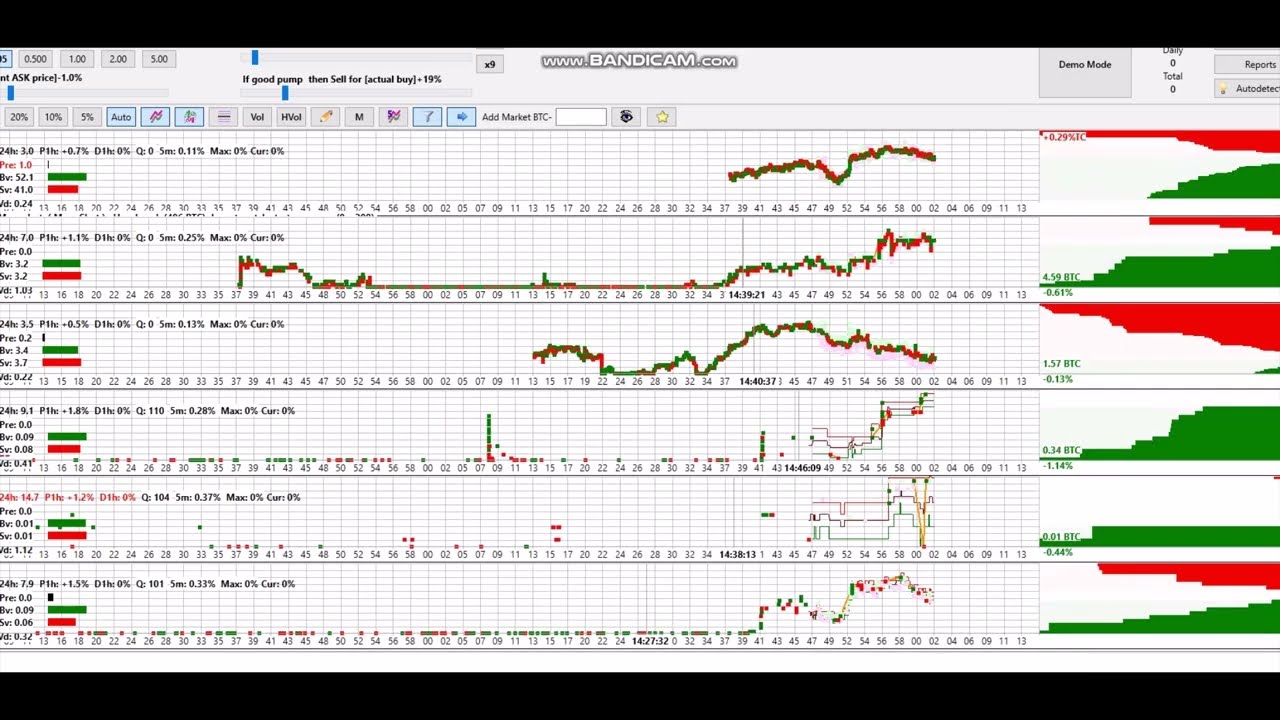Screen dimensions: 1280x720
Task: Click the blue right-arrow icon
Action: (x=461, y=117)
